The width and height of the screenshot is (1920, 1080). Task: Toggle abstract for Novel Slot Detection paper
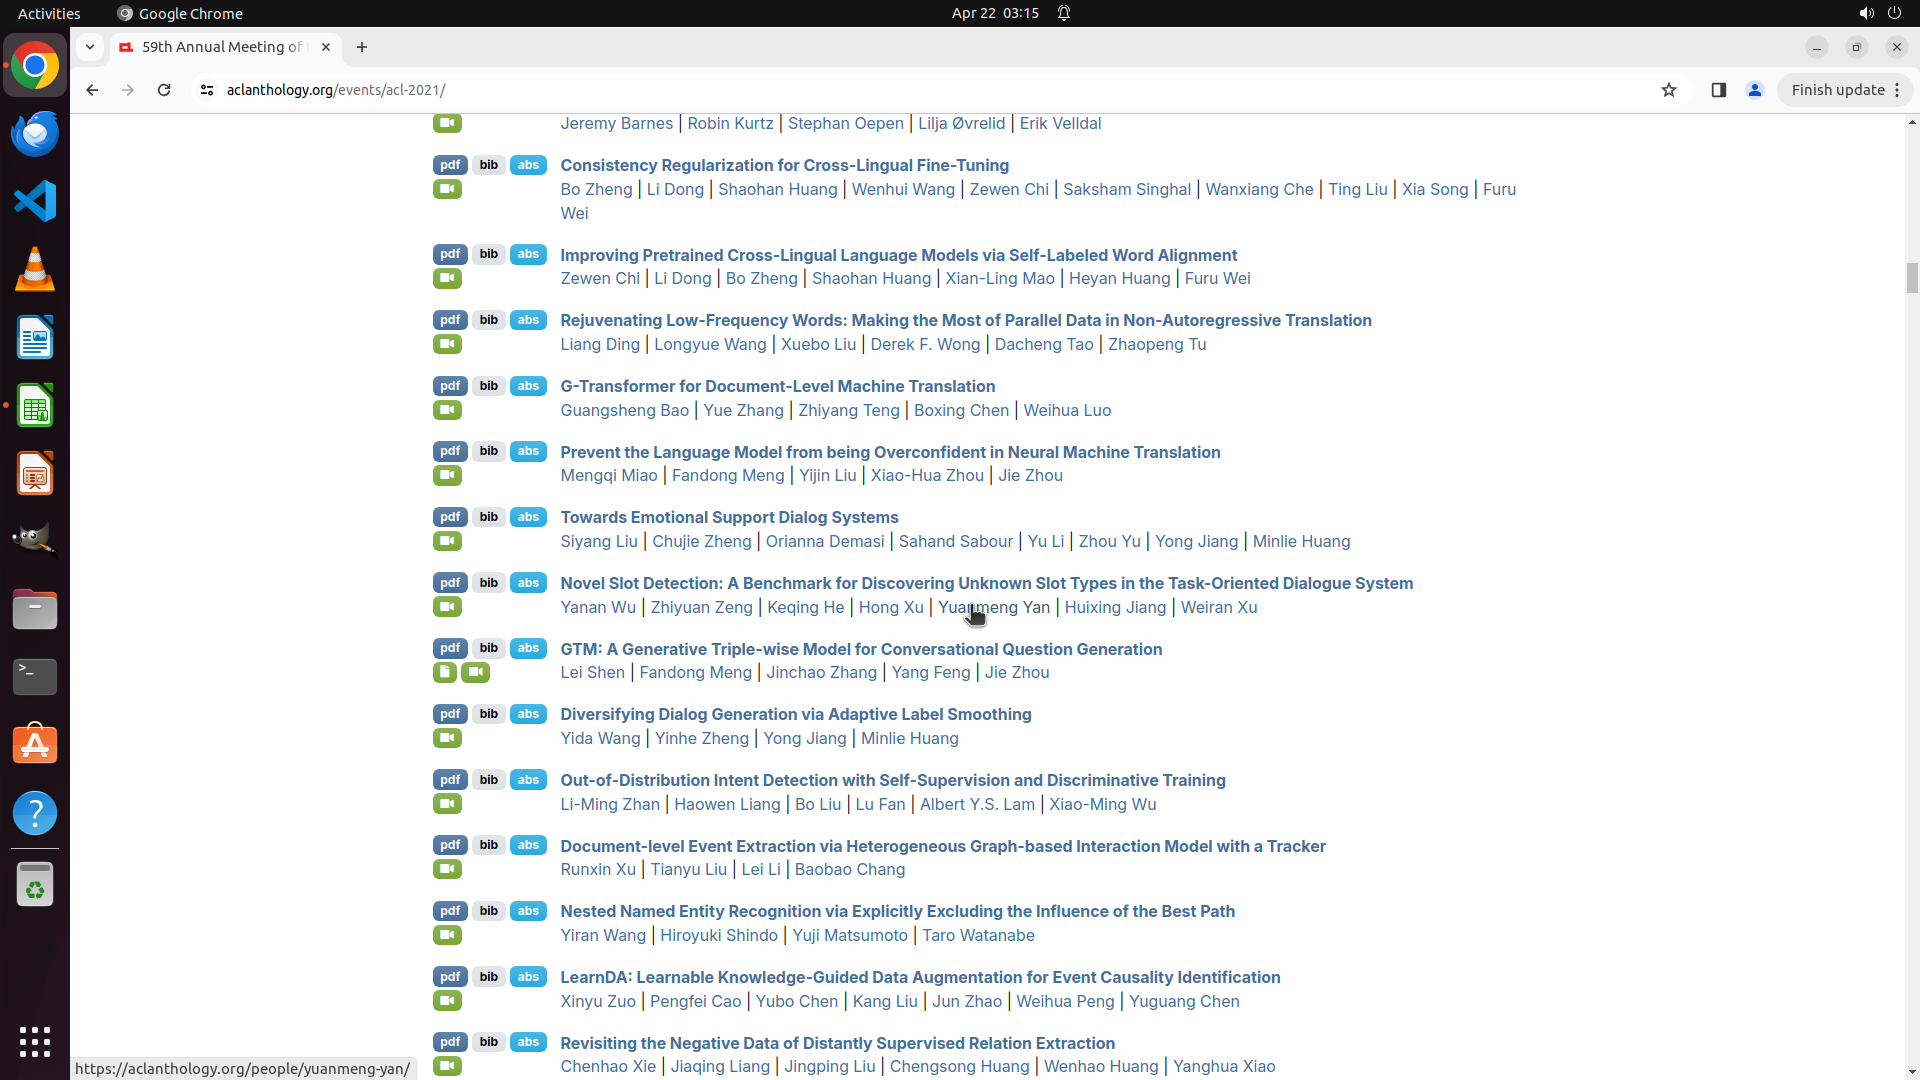pyautogui.click(x=528, y=583)
